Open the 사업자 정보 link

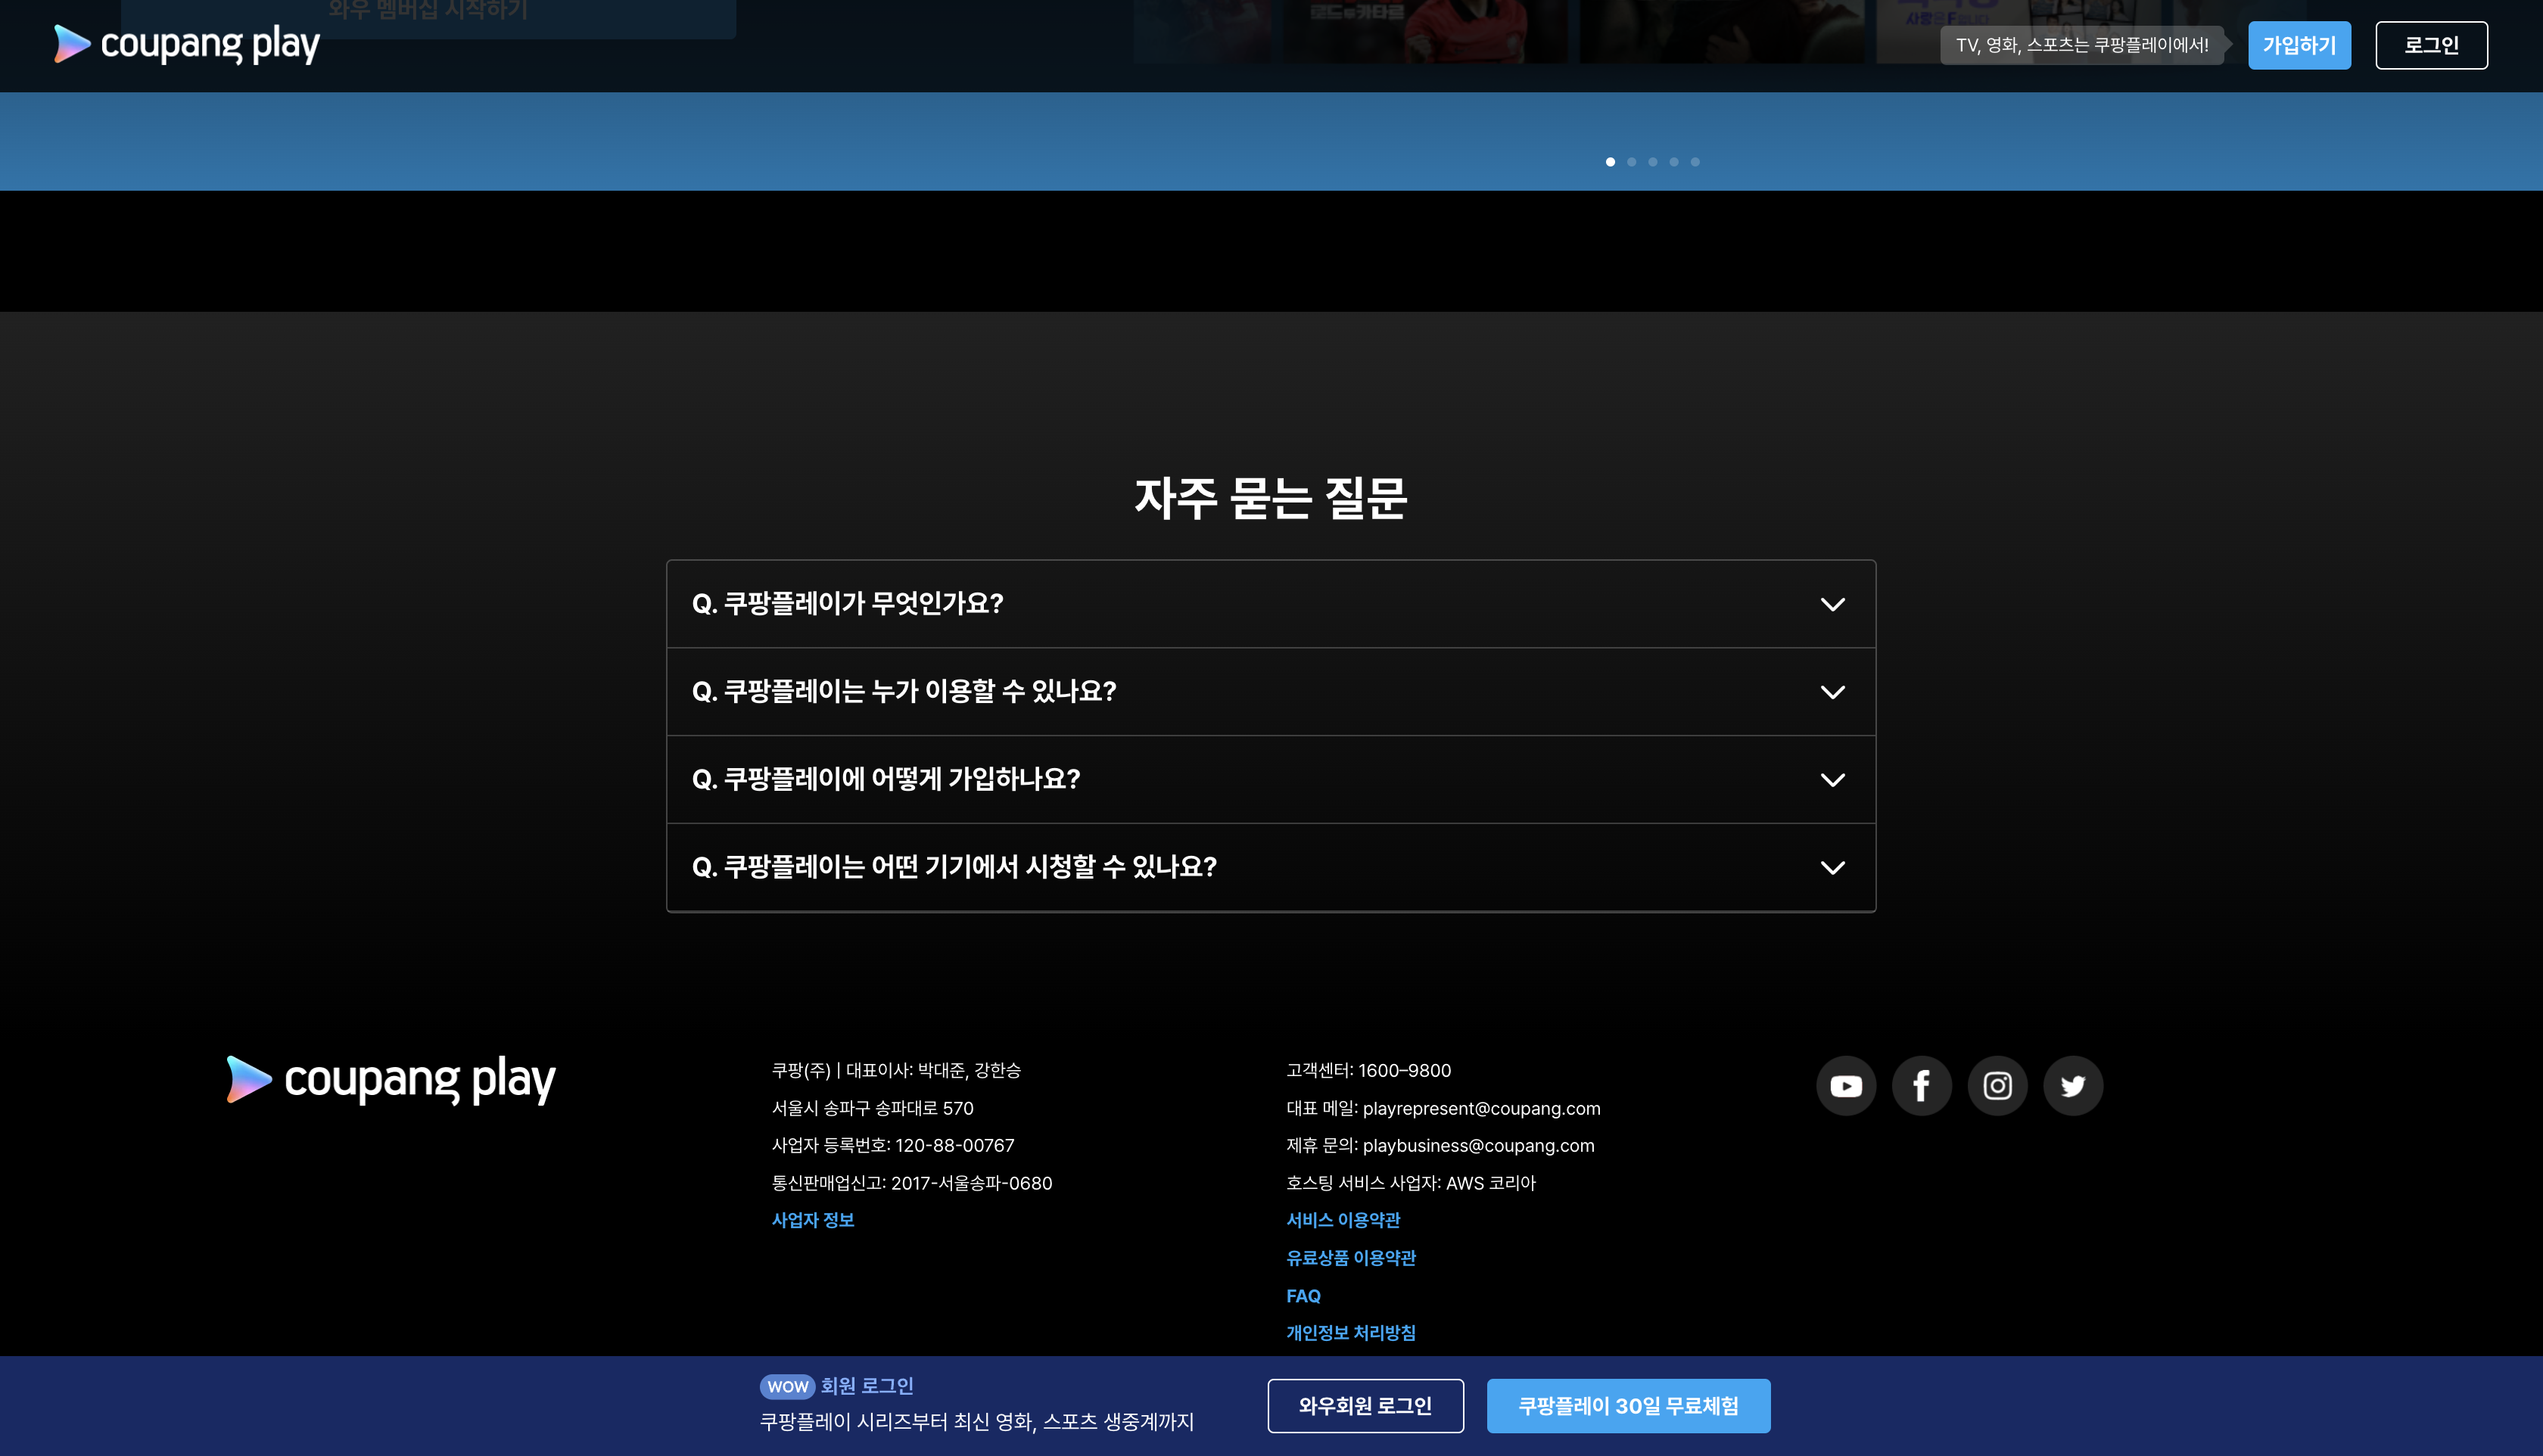(x=813, y=1220)
